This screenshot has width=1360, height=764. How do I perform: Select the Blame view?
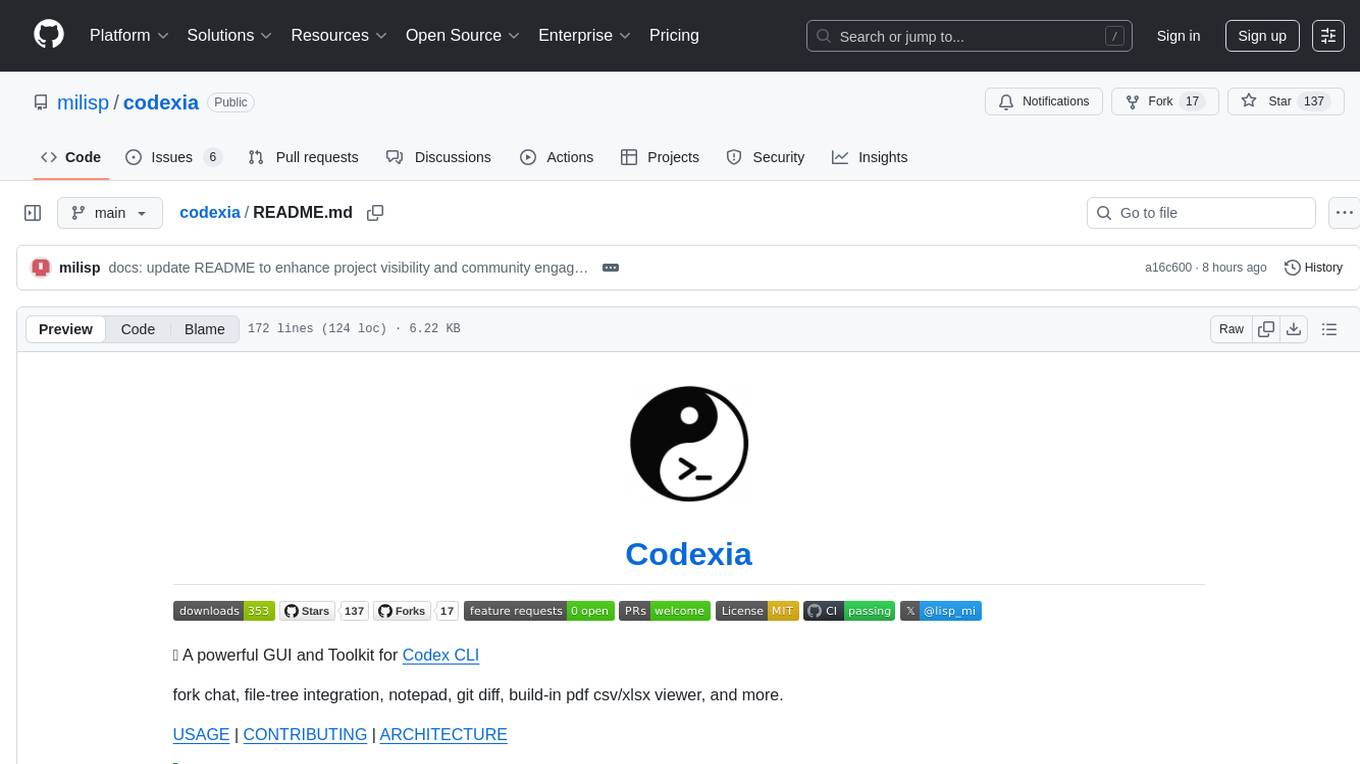click(x=205, y=329)
